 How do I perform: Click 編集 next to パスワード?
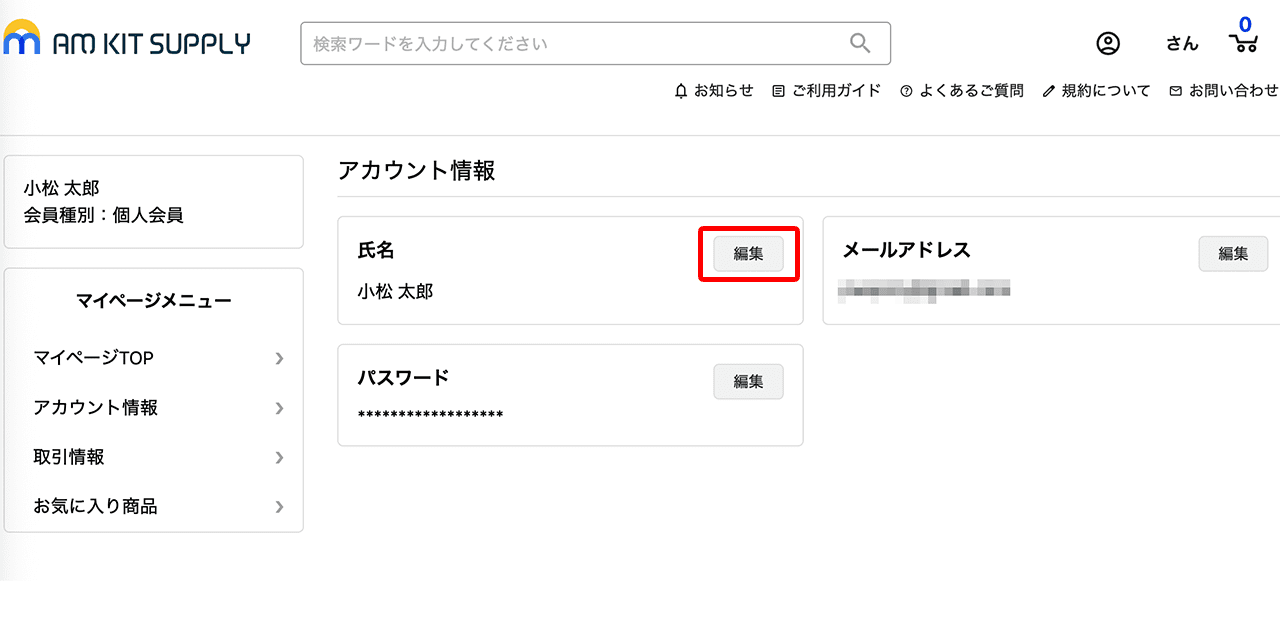point(748,381)
